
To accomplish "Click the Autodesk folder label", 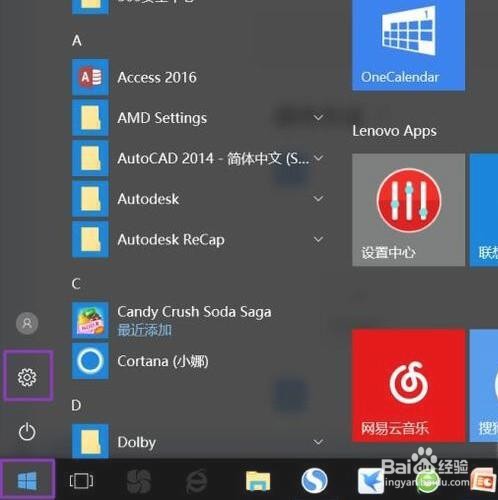I will point(148,199).
